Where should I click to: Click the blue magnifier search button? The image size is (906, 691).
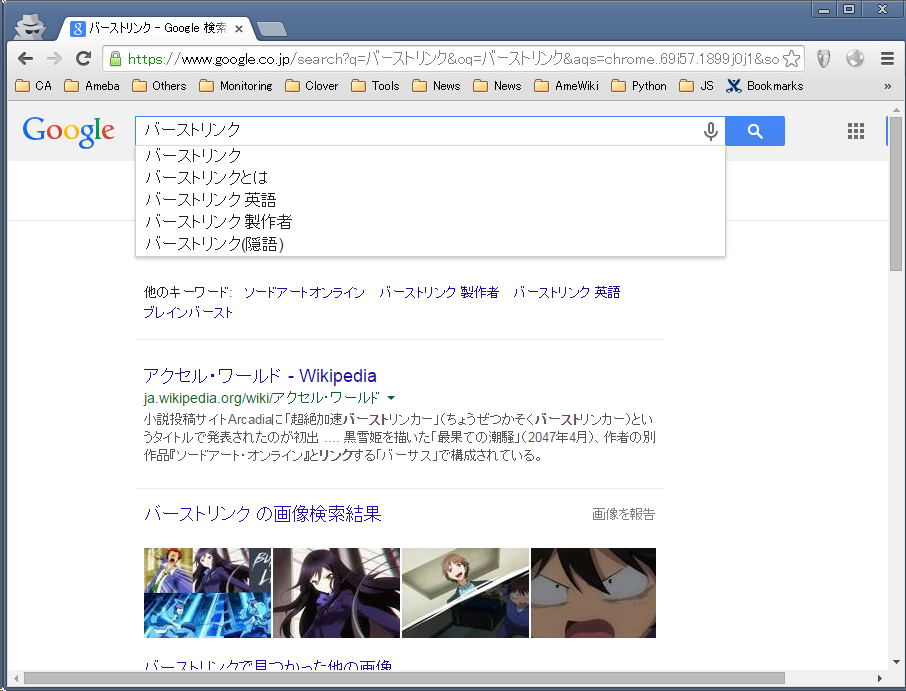coord(755,131)
